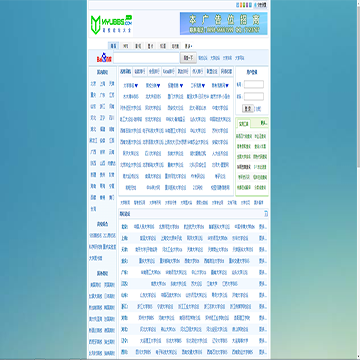The image size is (360, 360).
Task: Click favorites link beside top color swatches
Action: click(x=262, y=5)
